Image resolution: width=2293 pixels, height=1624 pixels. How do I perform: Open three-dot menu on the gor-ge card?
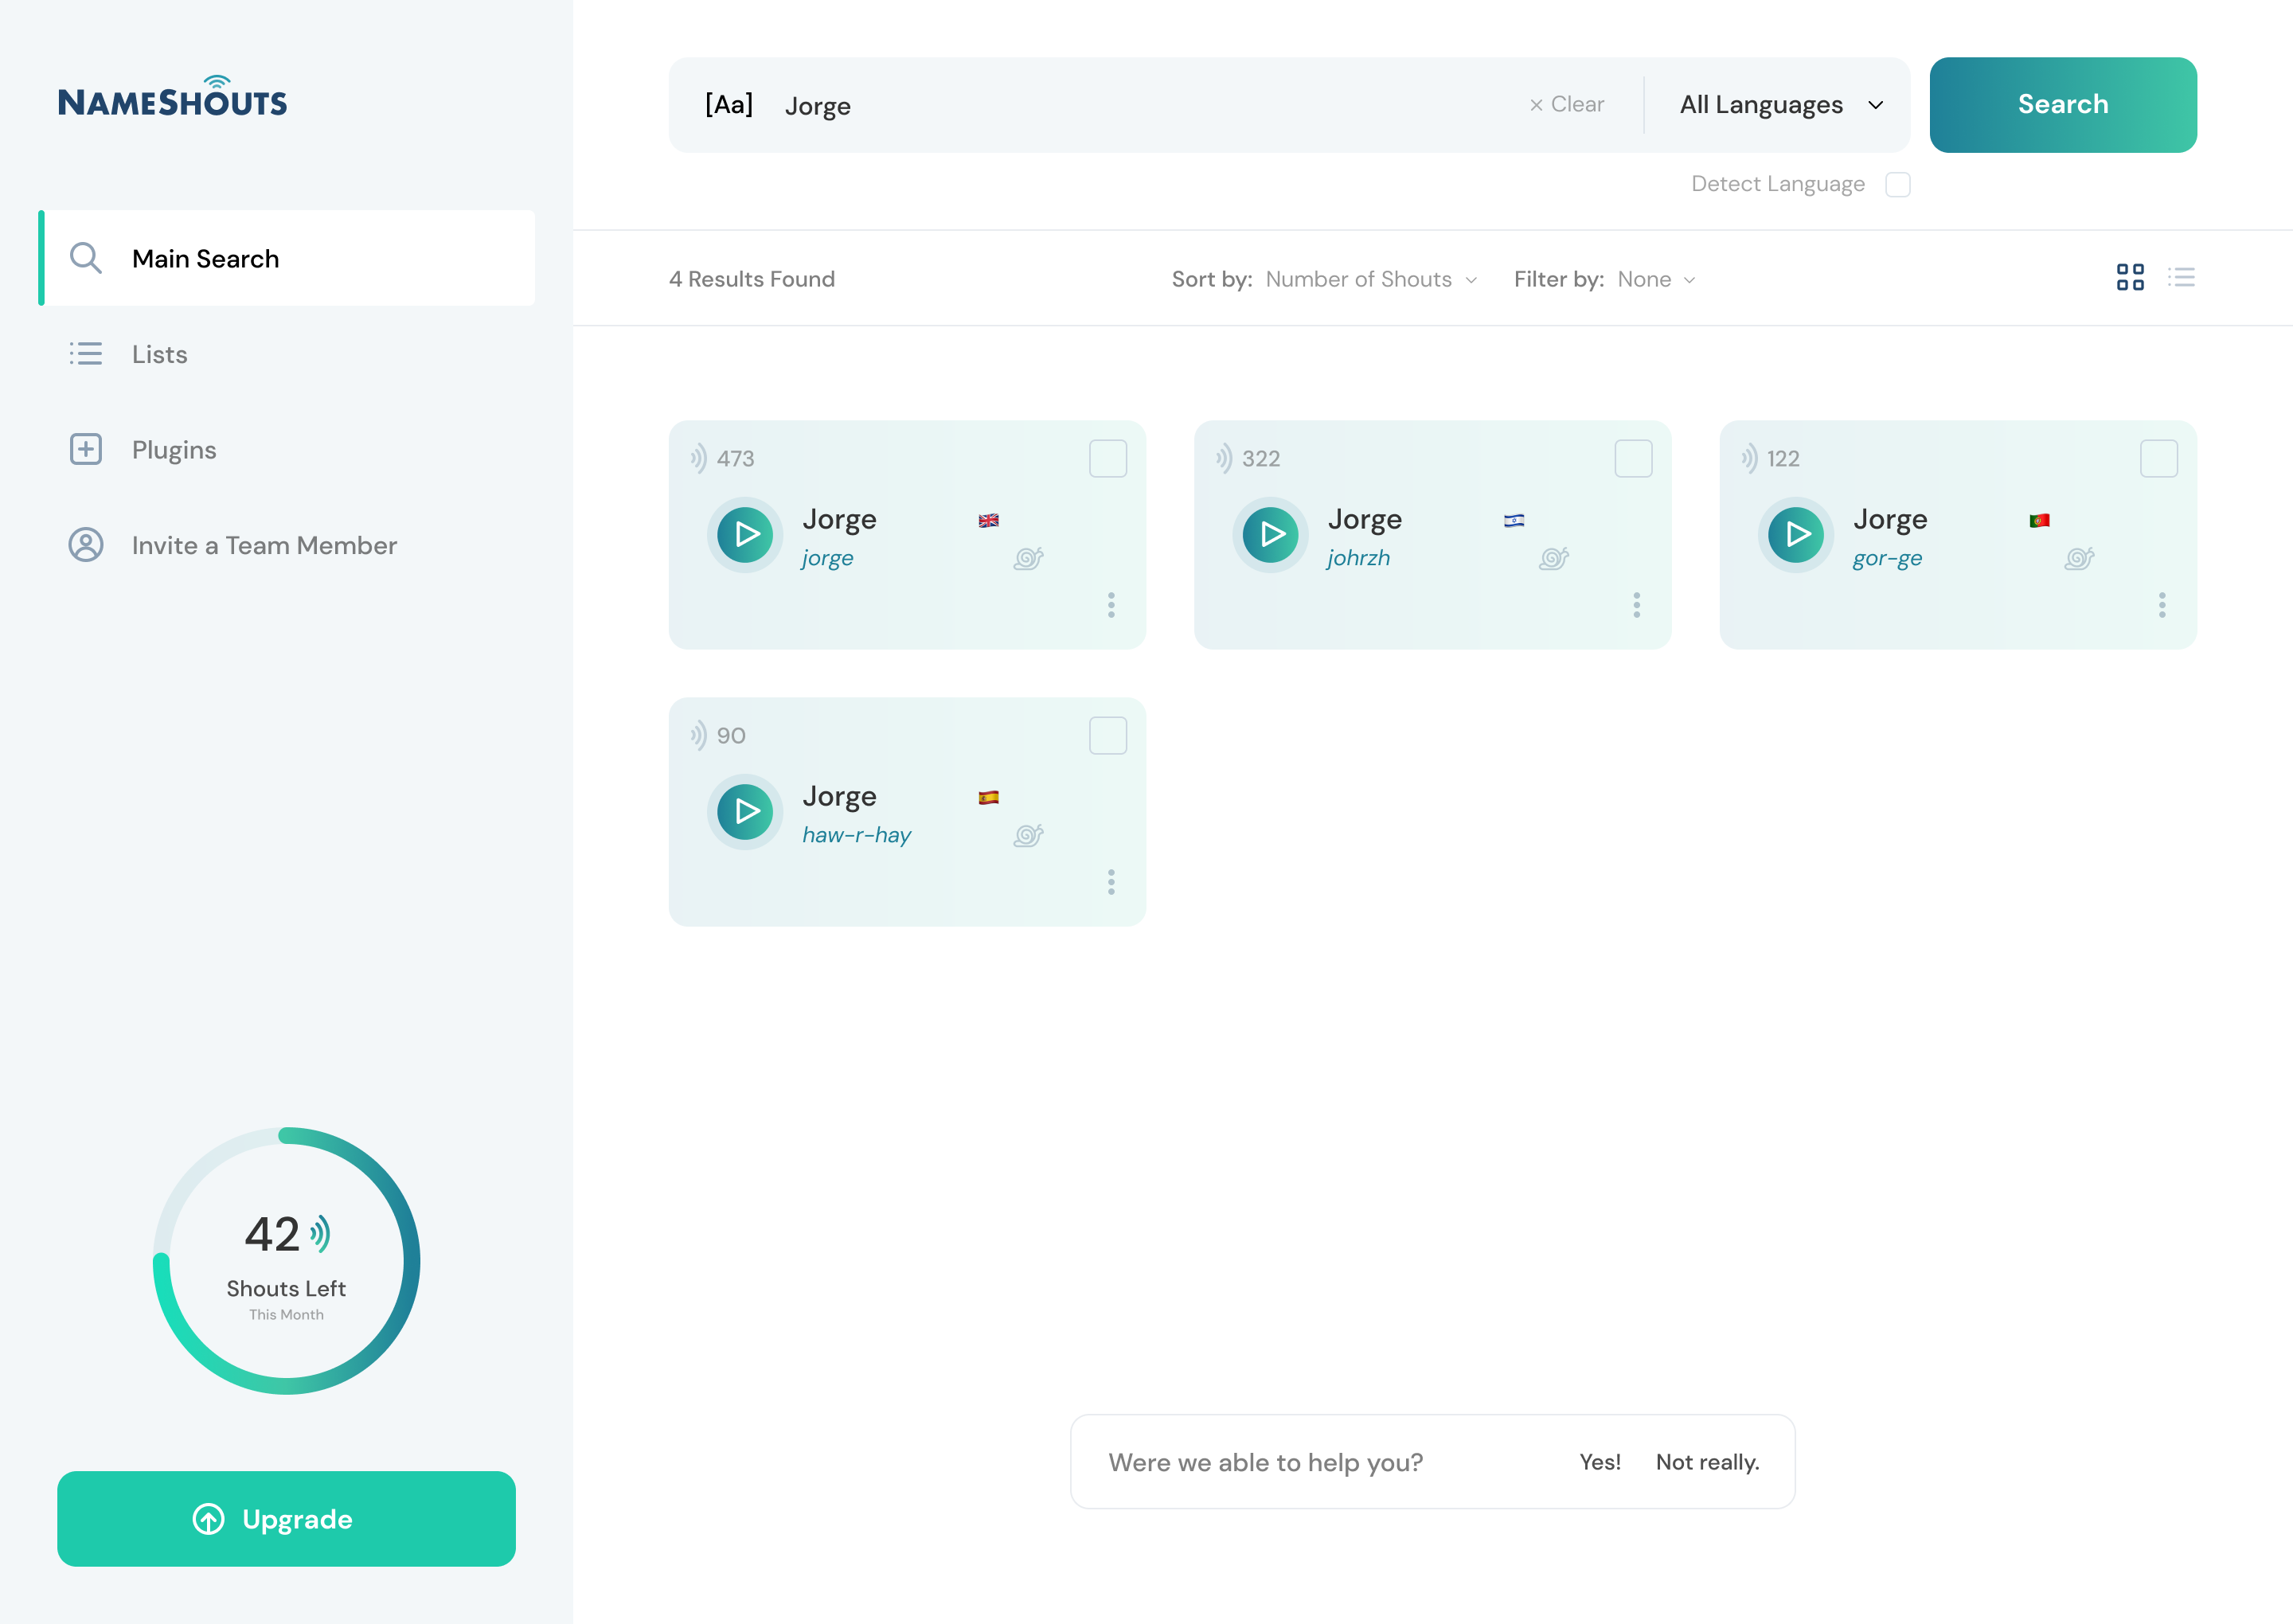click(2162, 604)
